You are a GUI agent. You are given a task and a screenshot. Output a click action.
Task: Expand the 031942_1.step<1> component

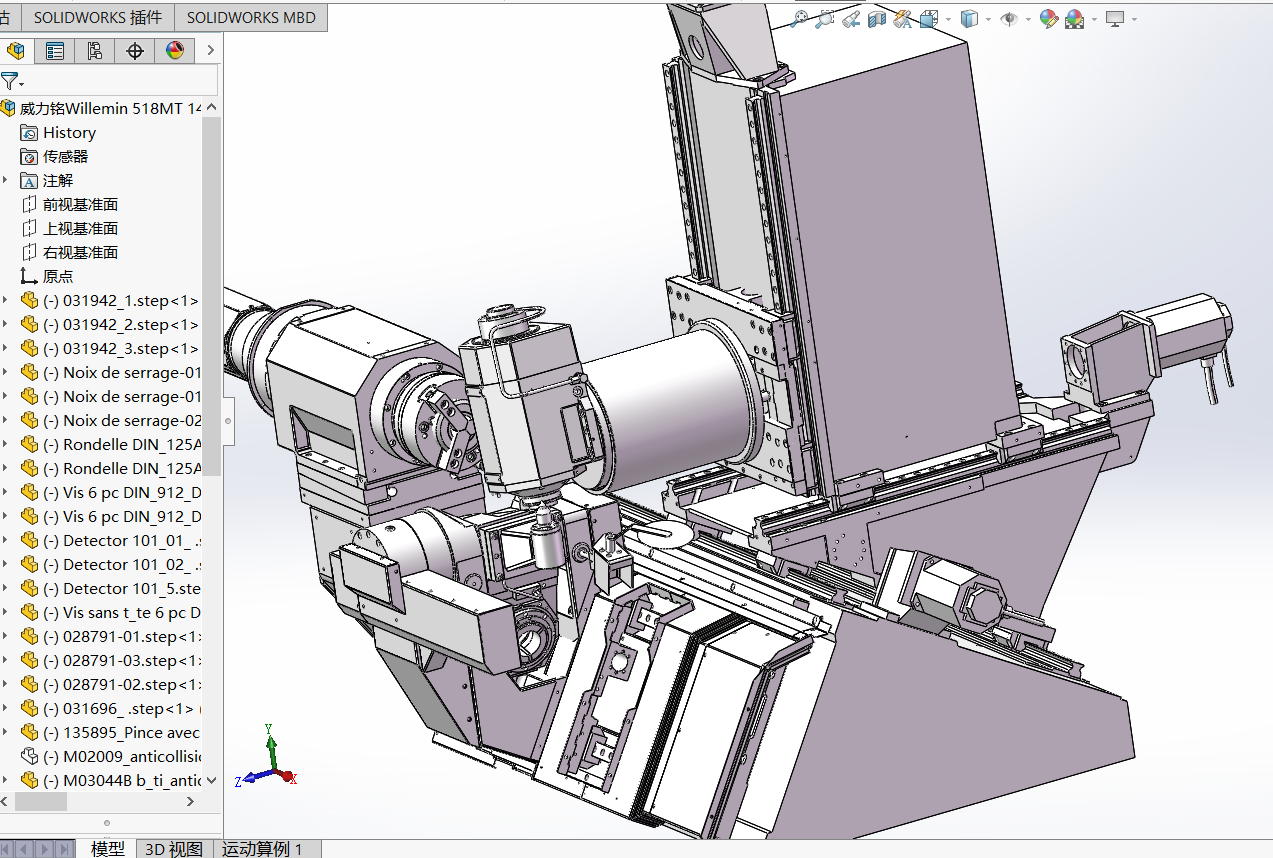click(6, 300)
